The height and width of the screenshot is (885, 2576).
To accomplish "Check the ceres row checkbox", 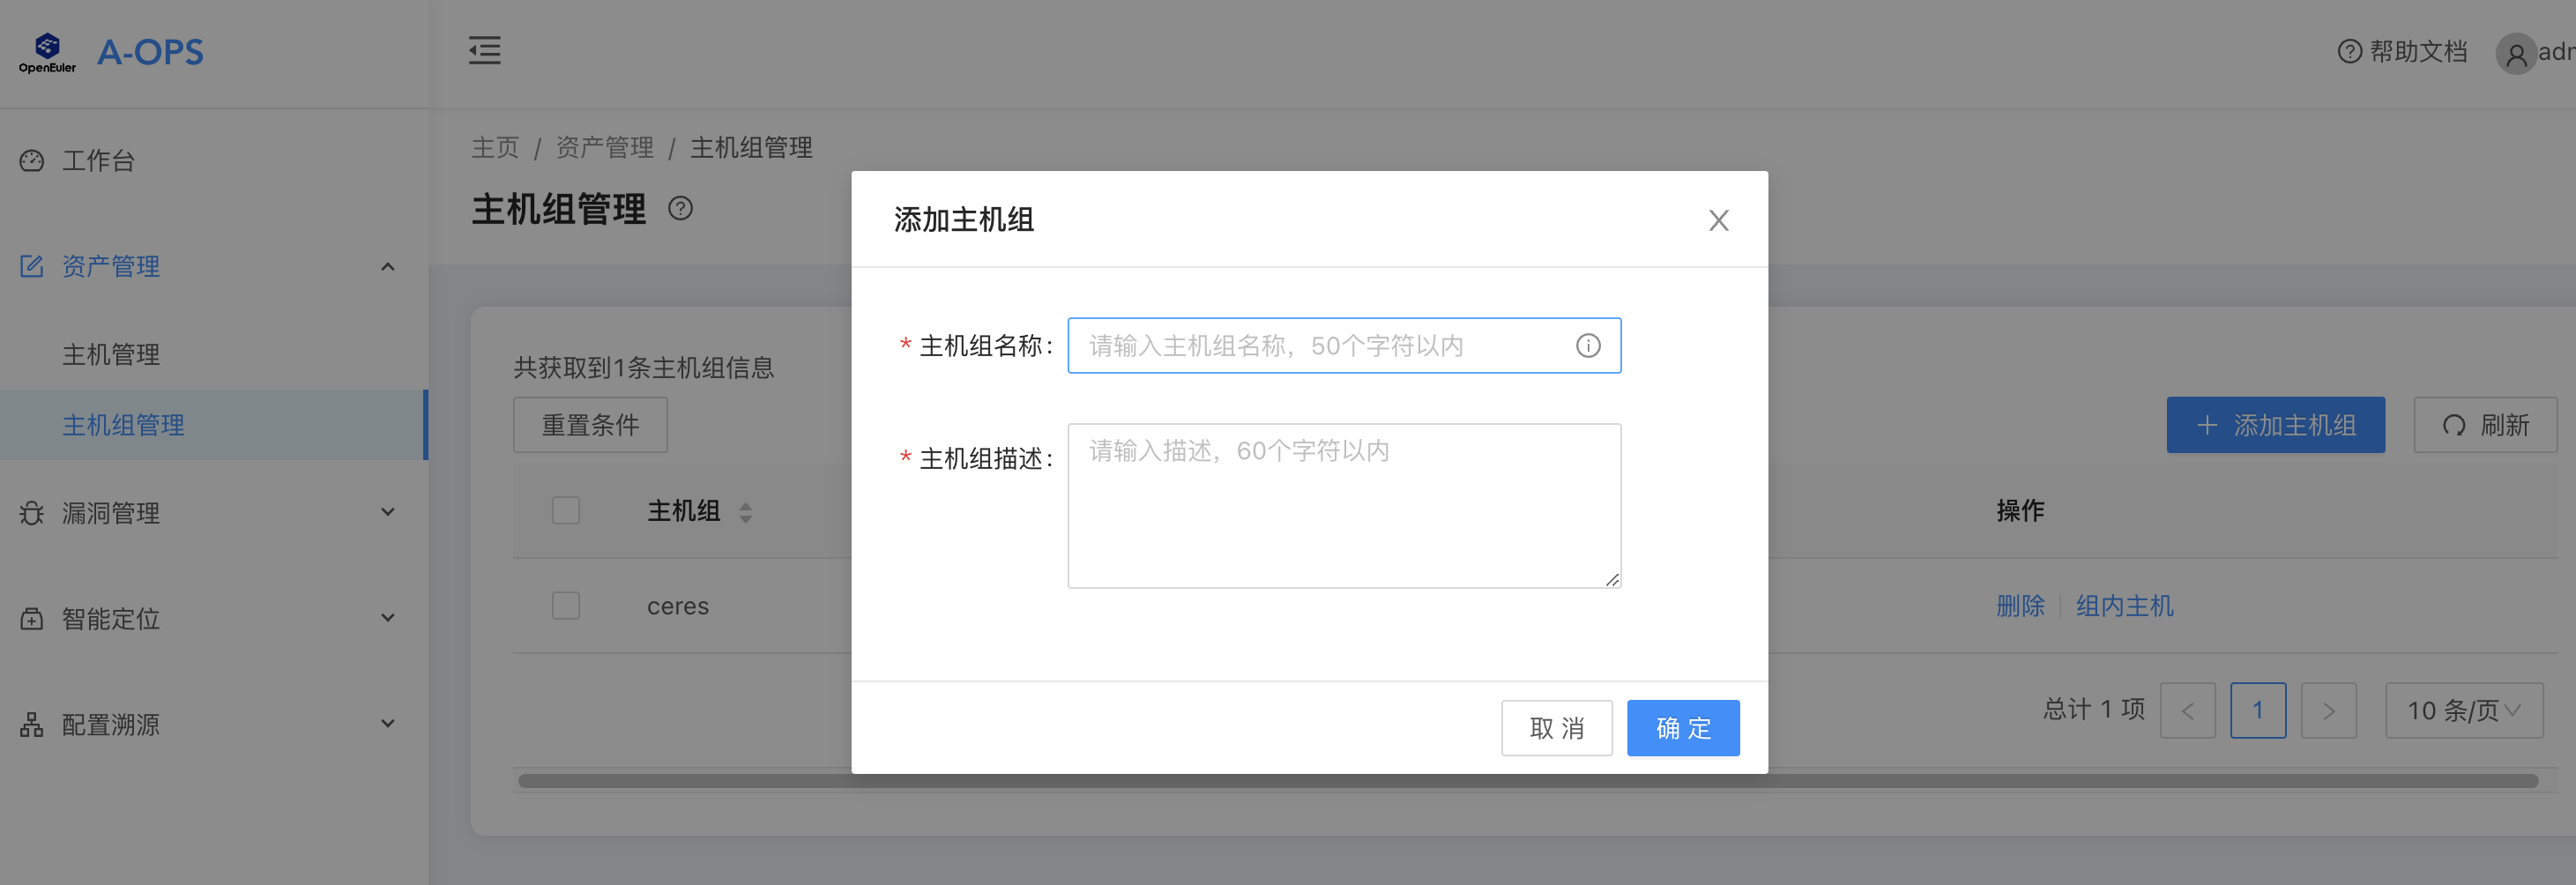I will (565, 605).
